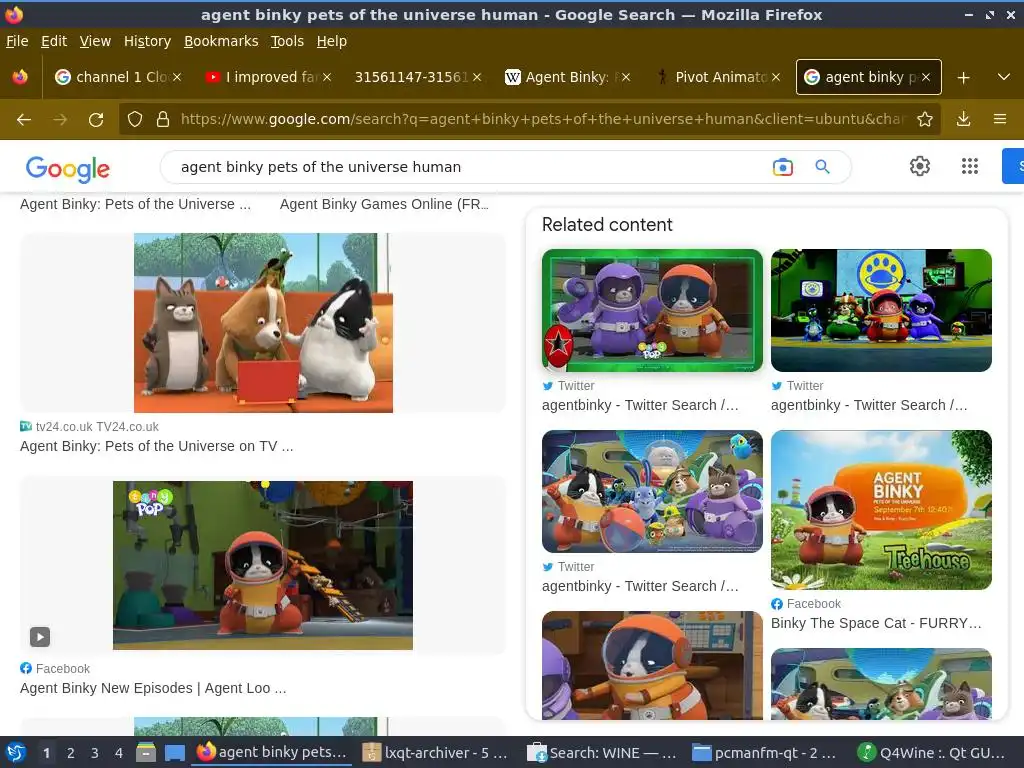Open the Binky in orange spacesuit video thumbnail
Image resolution: width=1024 pixels, height=768 pixels.
263,566
